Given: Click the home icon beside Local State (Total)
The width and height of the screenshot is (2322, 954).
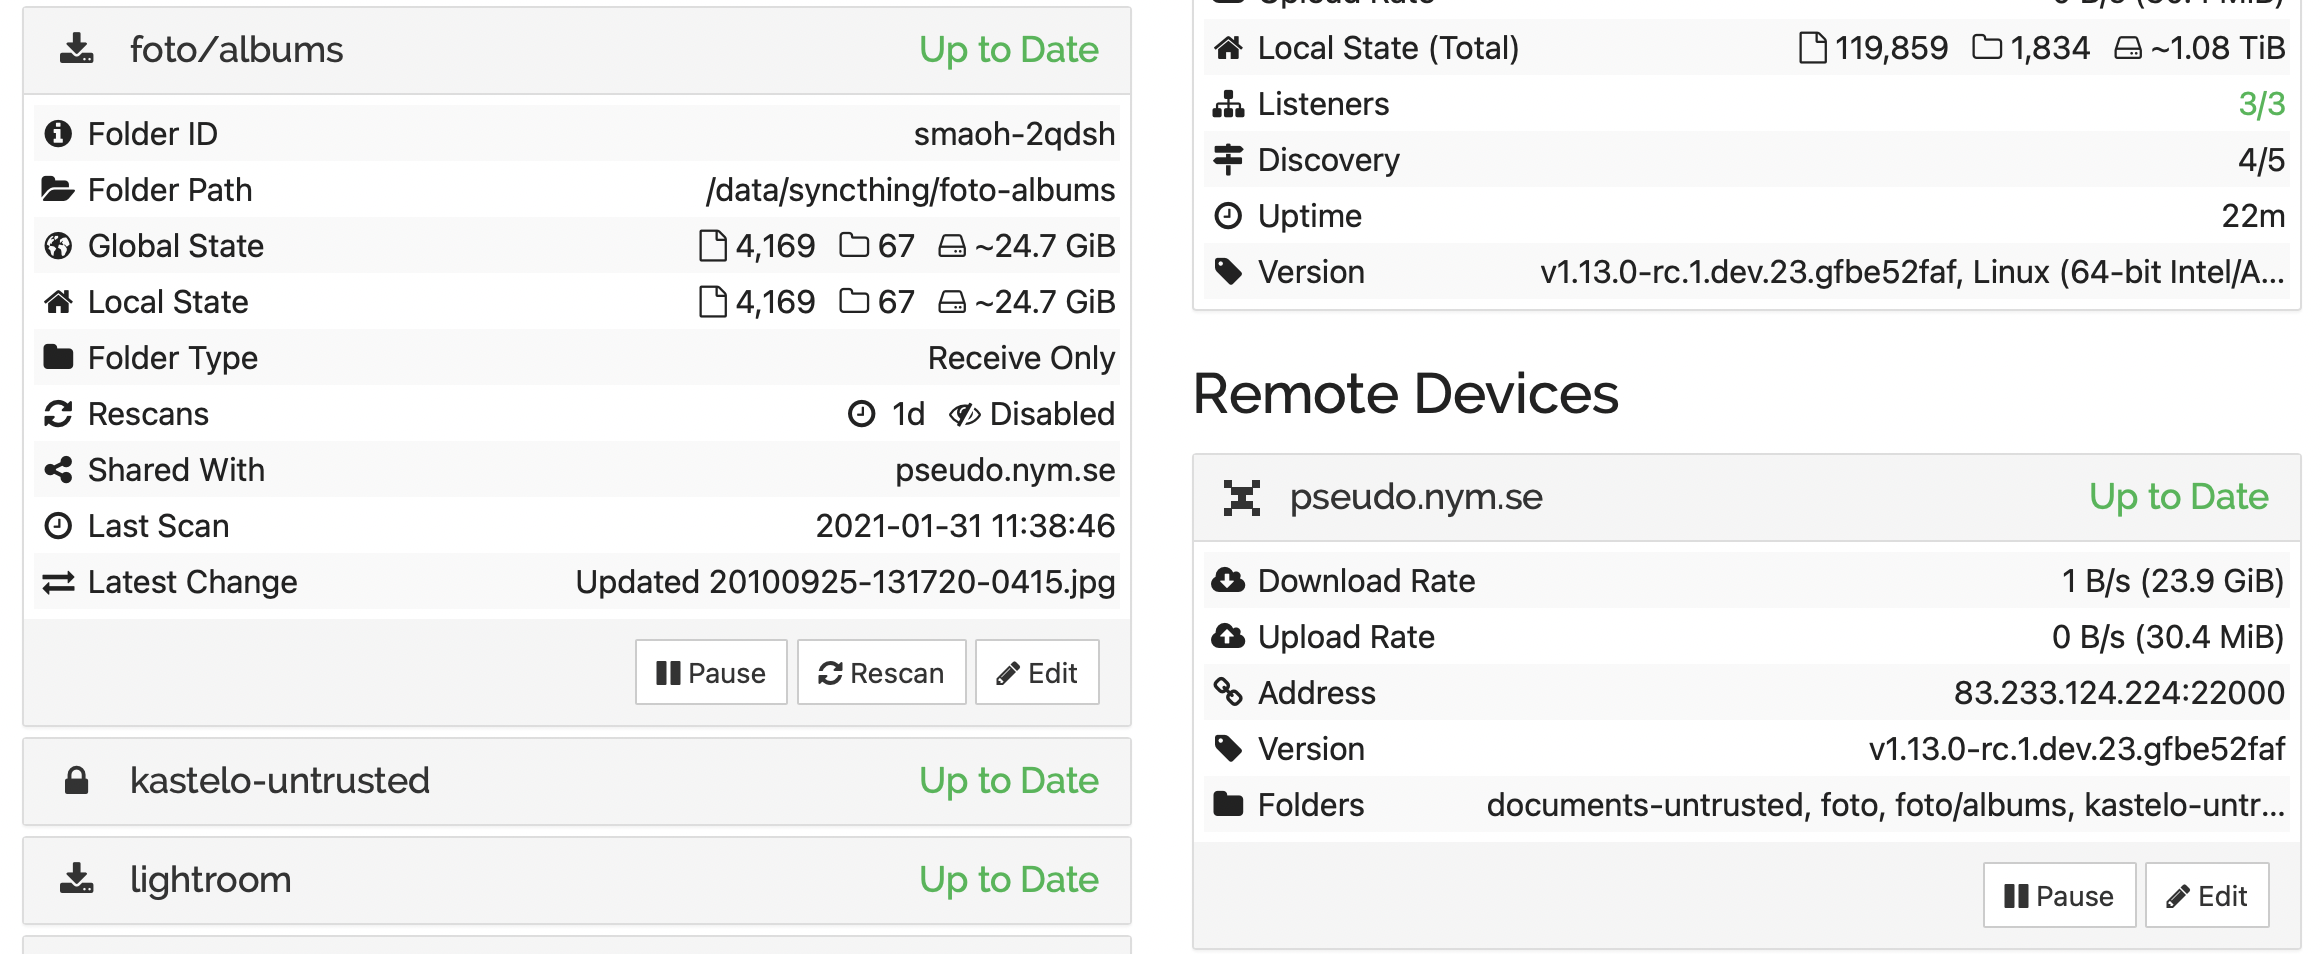Looking at the screenshot, I should tap(1228, 47).
